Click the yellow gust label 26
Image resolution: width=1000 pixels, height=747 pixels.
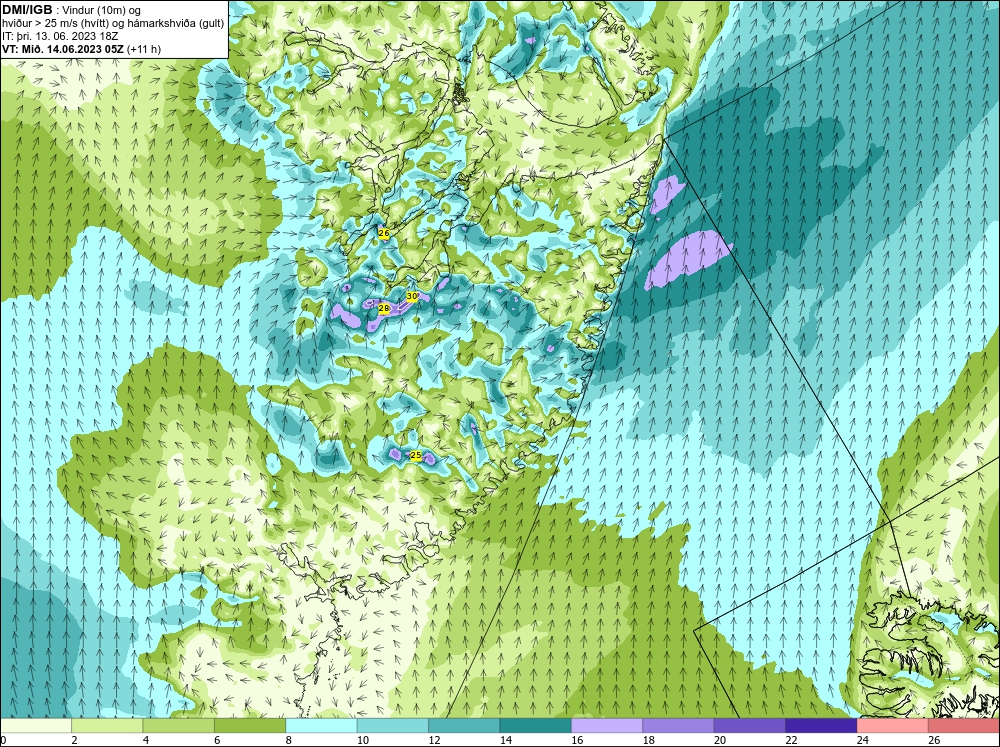384,233
